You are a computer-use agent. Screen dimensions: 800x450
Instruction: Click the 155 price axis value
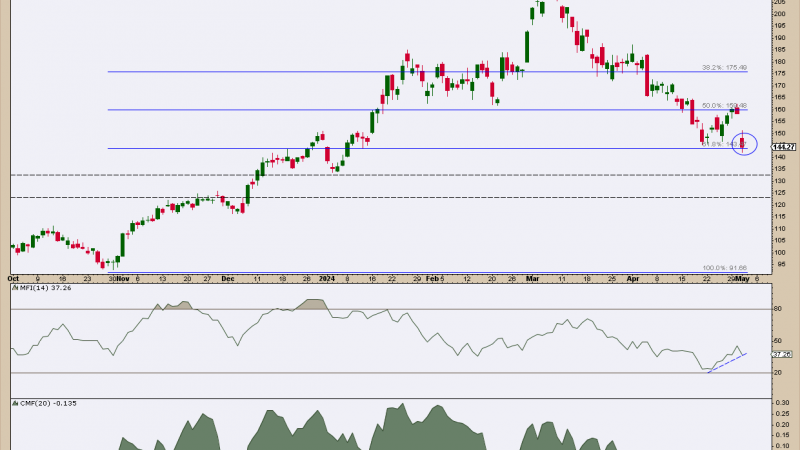point(780,121)
